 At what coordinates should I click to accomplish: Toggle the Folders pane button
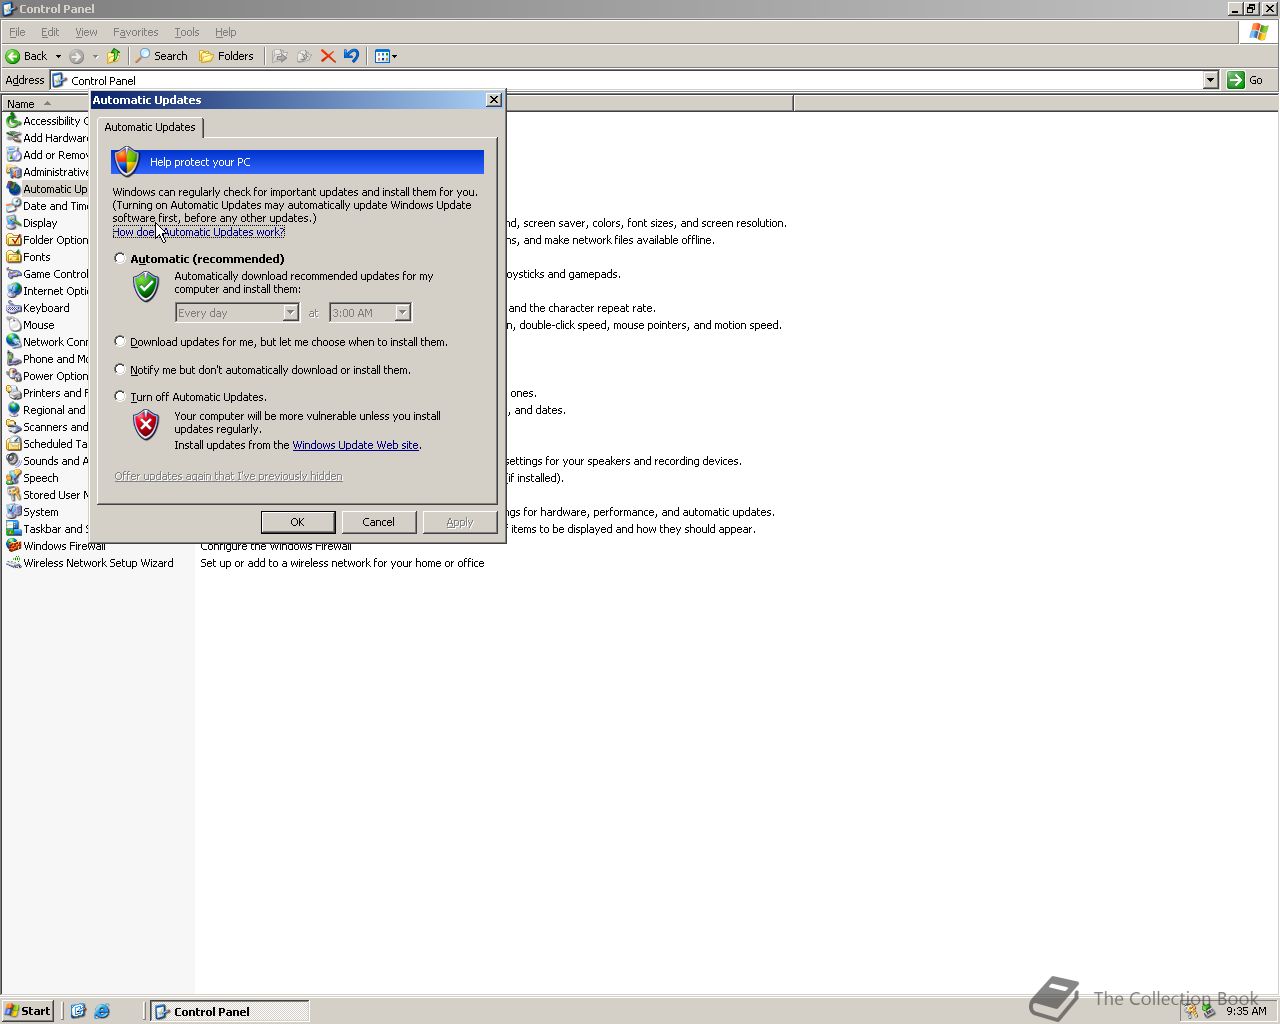pos(227,56)
